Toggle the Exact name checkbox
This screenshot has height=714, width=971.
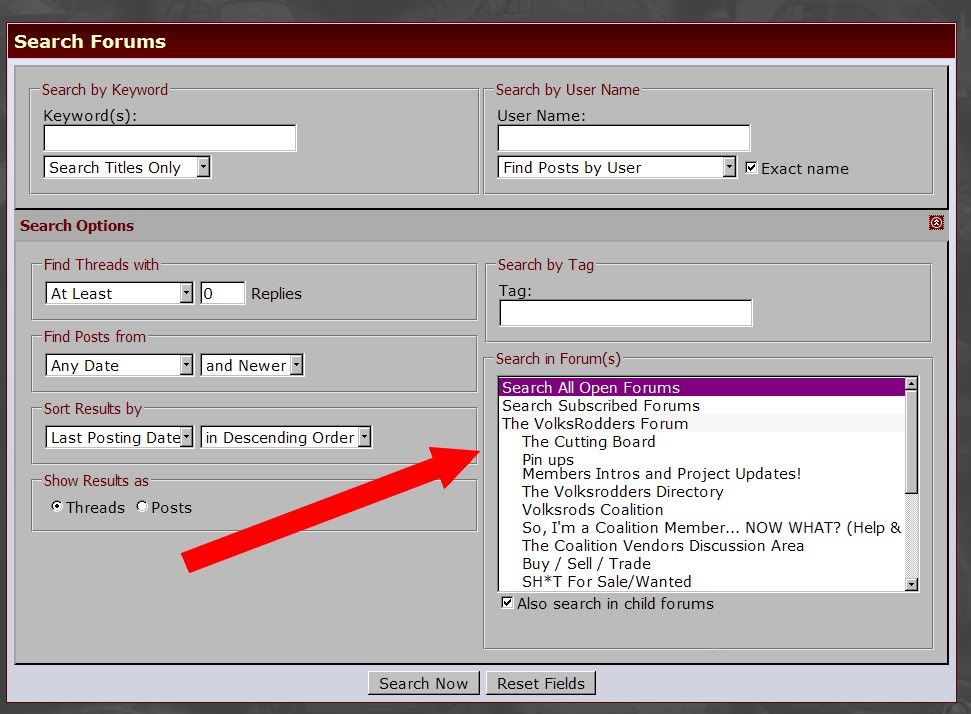(751, 167)
